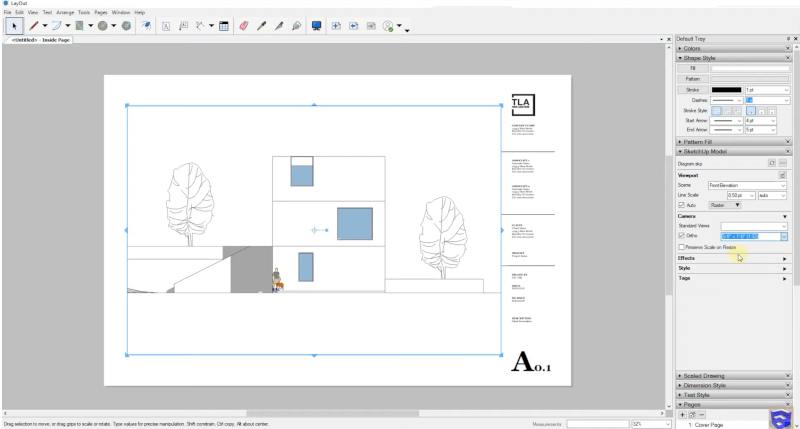
Task: Click the white fill color swatch
Action: click(750, 68)
